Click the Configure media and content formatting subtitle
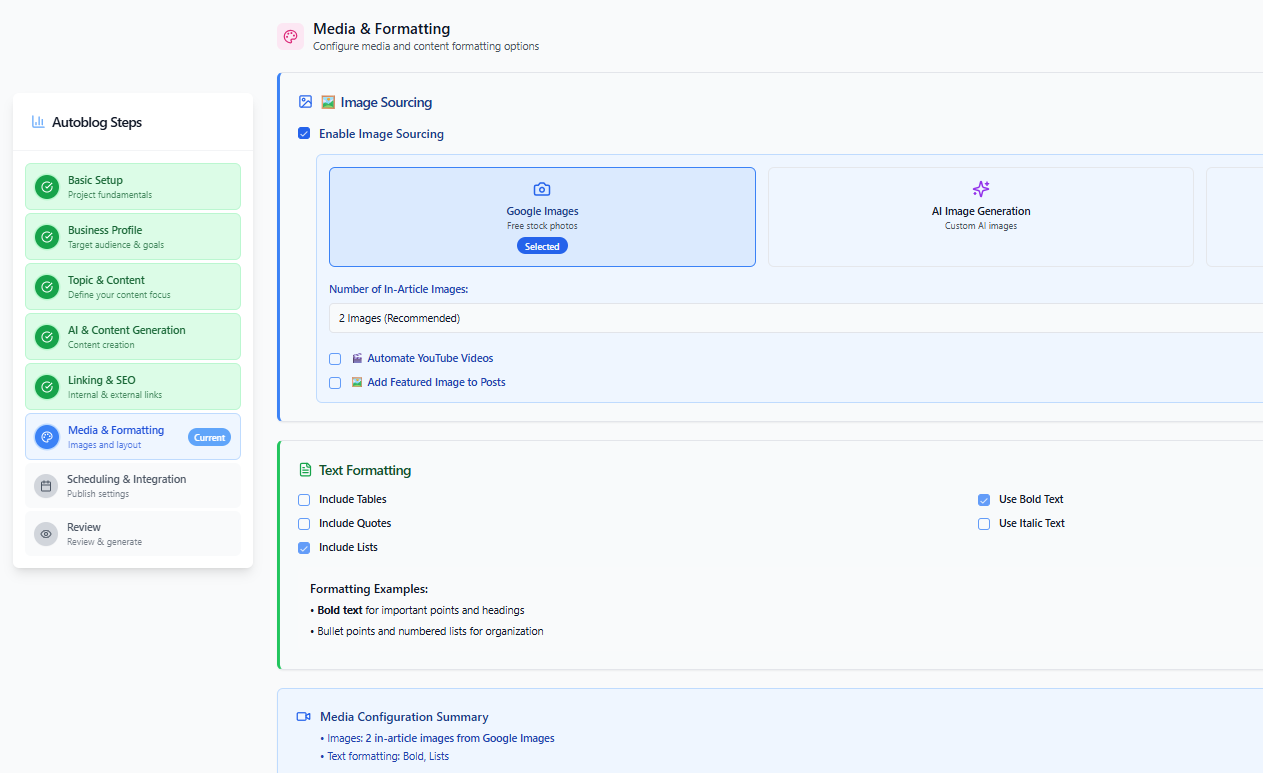This screenshot has height=773, width=1263. point(426,46)
